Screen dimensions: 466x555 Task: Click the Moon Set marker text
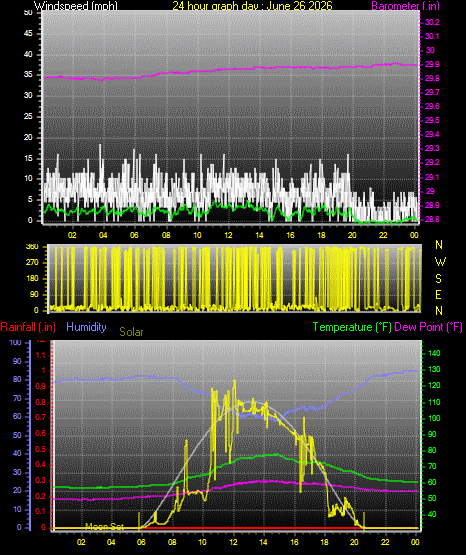coord(104,527)
